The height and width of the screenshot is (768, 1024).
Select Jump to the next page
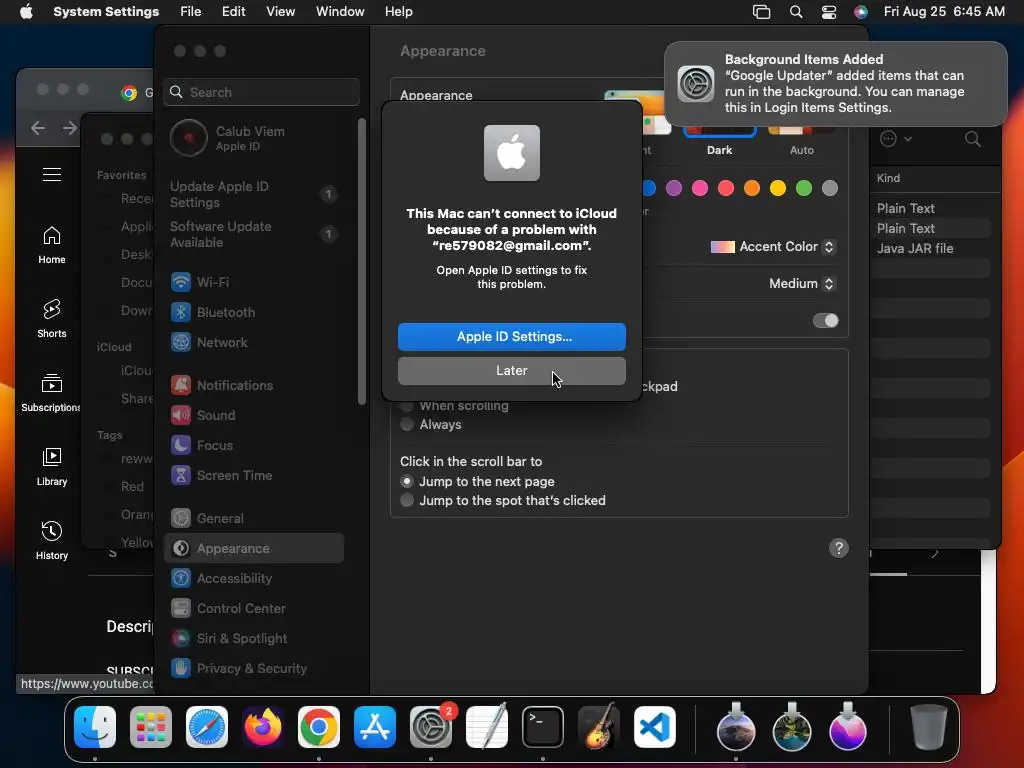tap(477, 481)
